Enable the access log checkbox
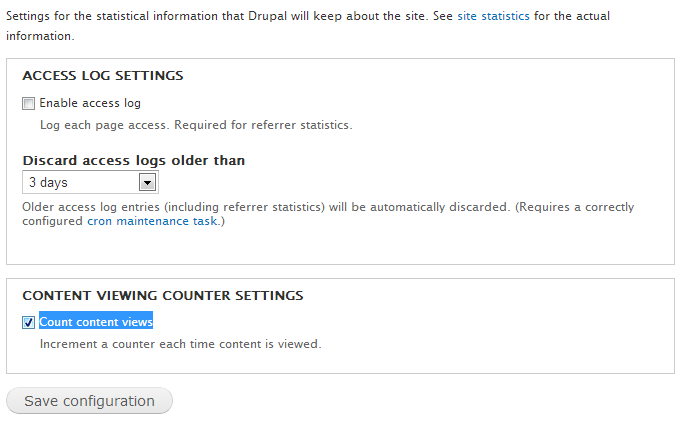This screenshot has height=422, width=680. point(29,103)
